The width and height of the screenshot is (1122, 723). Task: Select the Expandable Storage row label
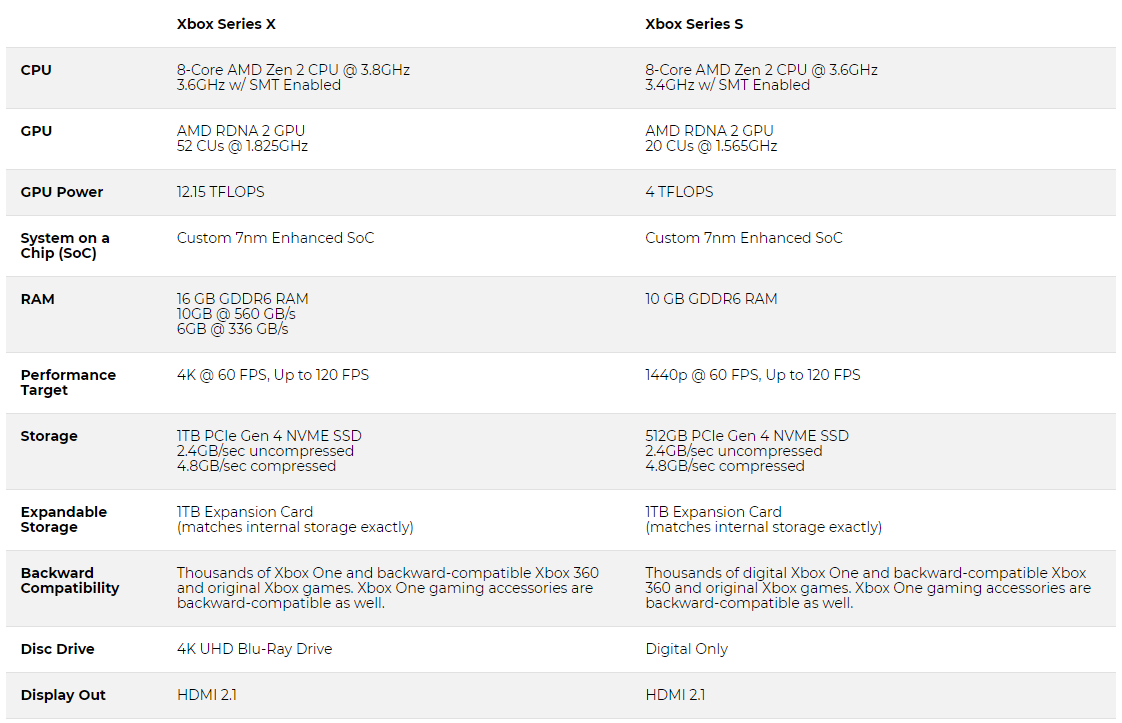64,520
